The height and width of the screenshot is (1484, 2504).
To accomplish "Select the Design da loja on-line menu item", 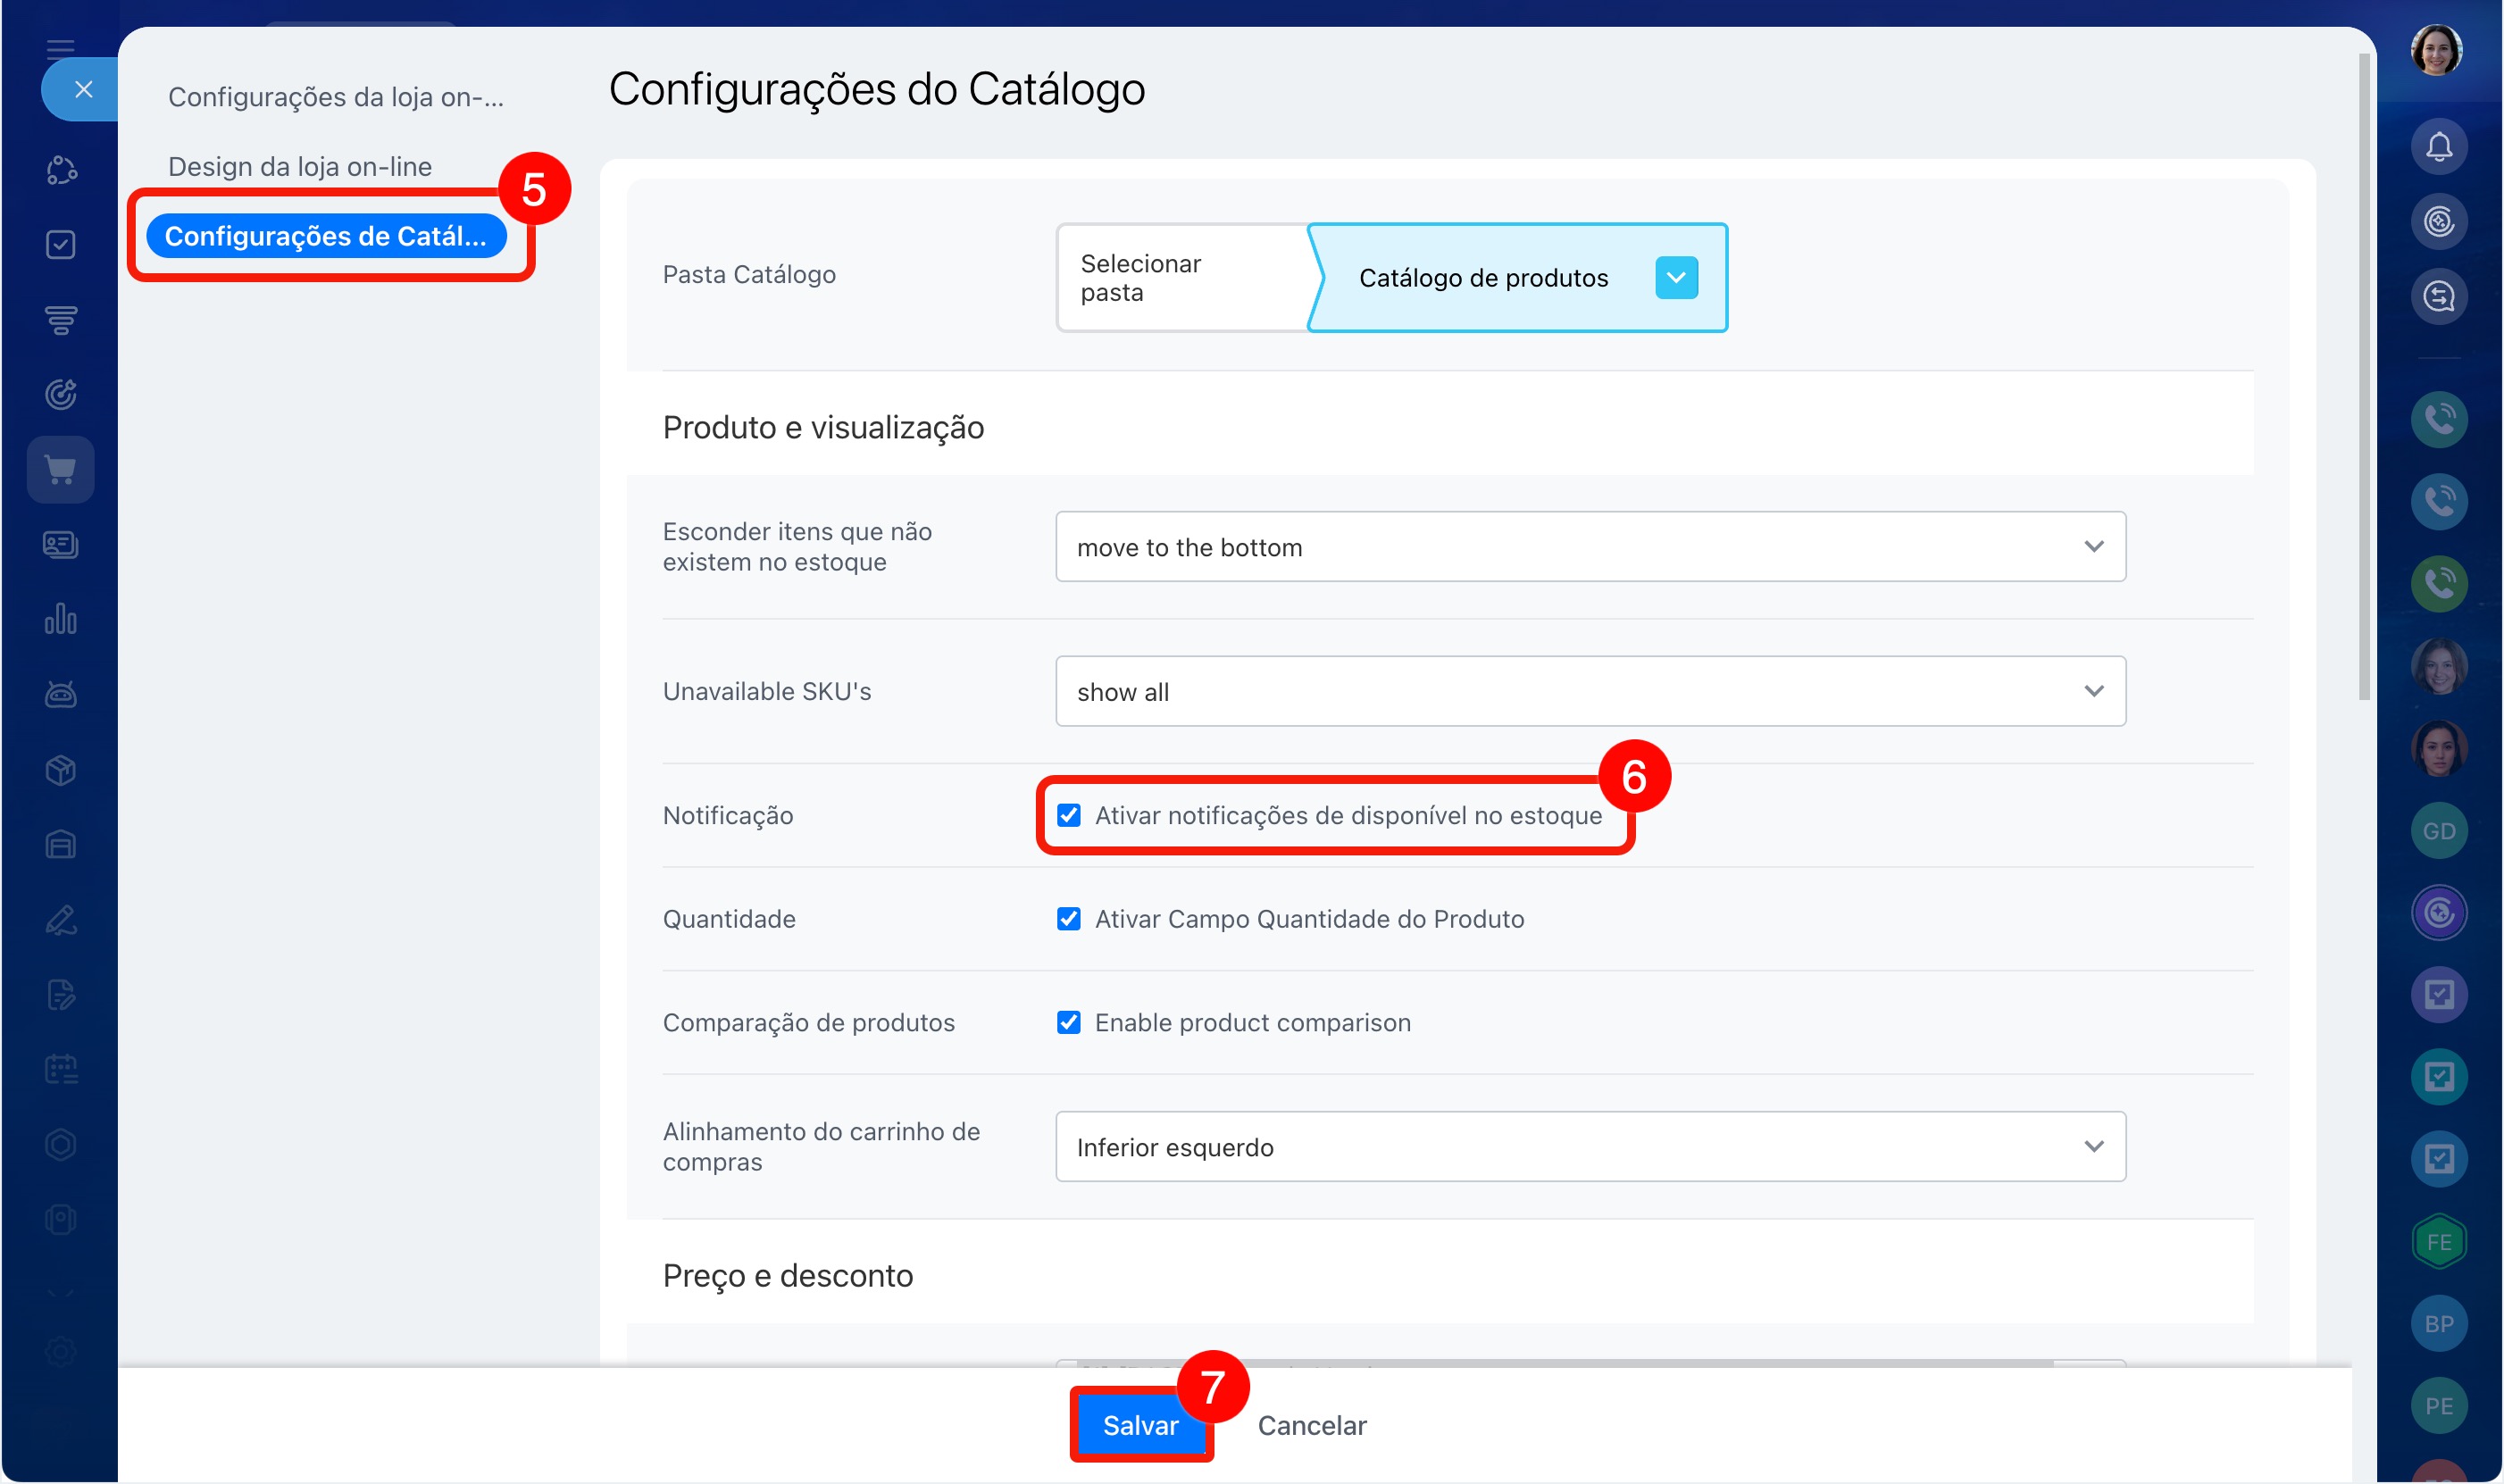I will (300, 166).
